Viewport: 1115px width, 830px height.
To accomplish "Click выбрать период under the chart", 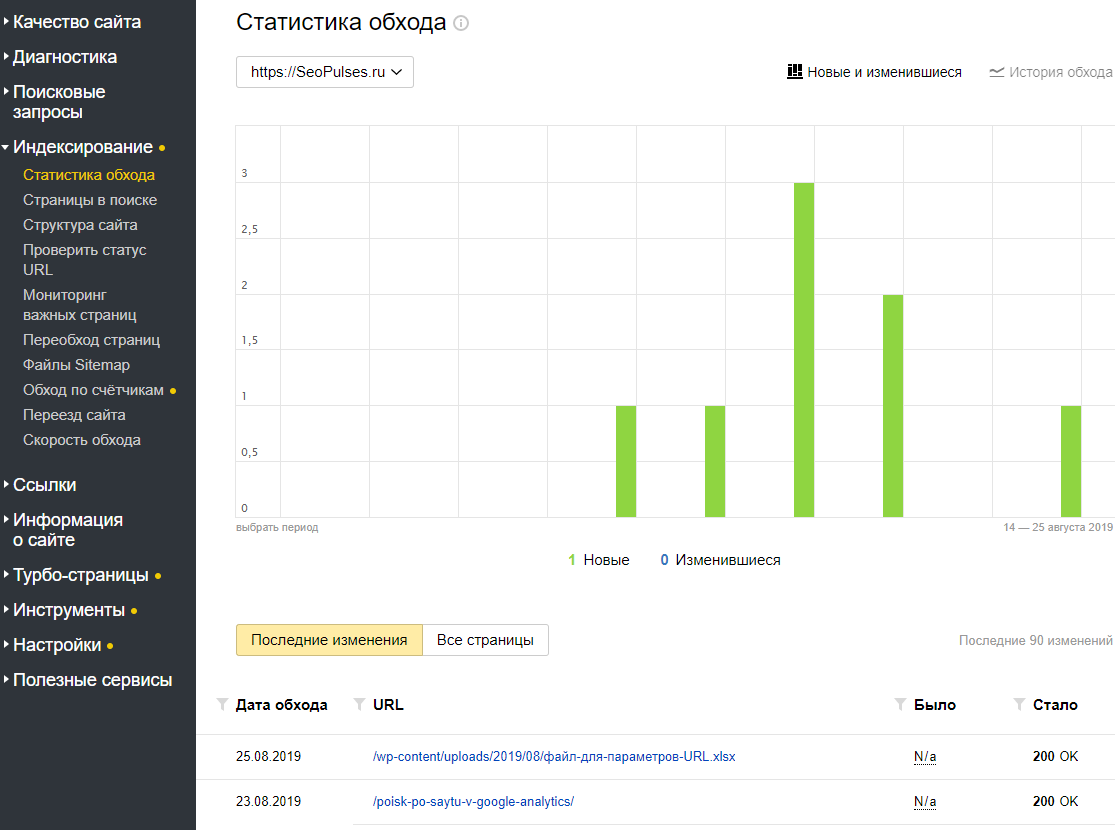I will click(277, 528).
